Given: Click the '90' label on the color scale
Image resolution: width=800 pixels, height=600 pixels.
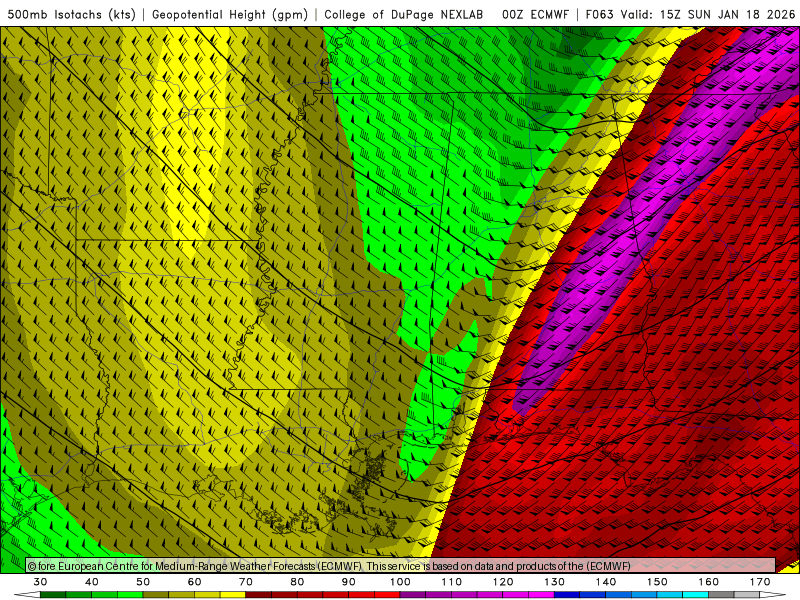Looking at the screenshot, I should (348, 582).
